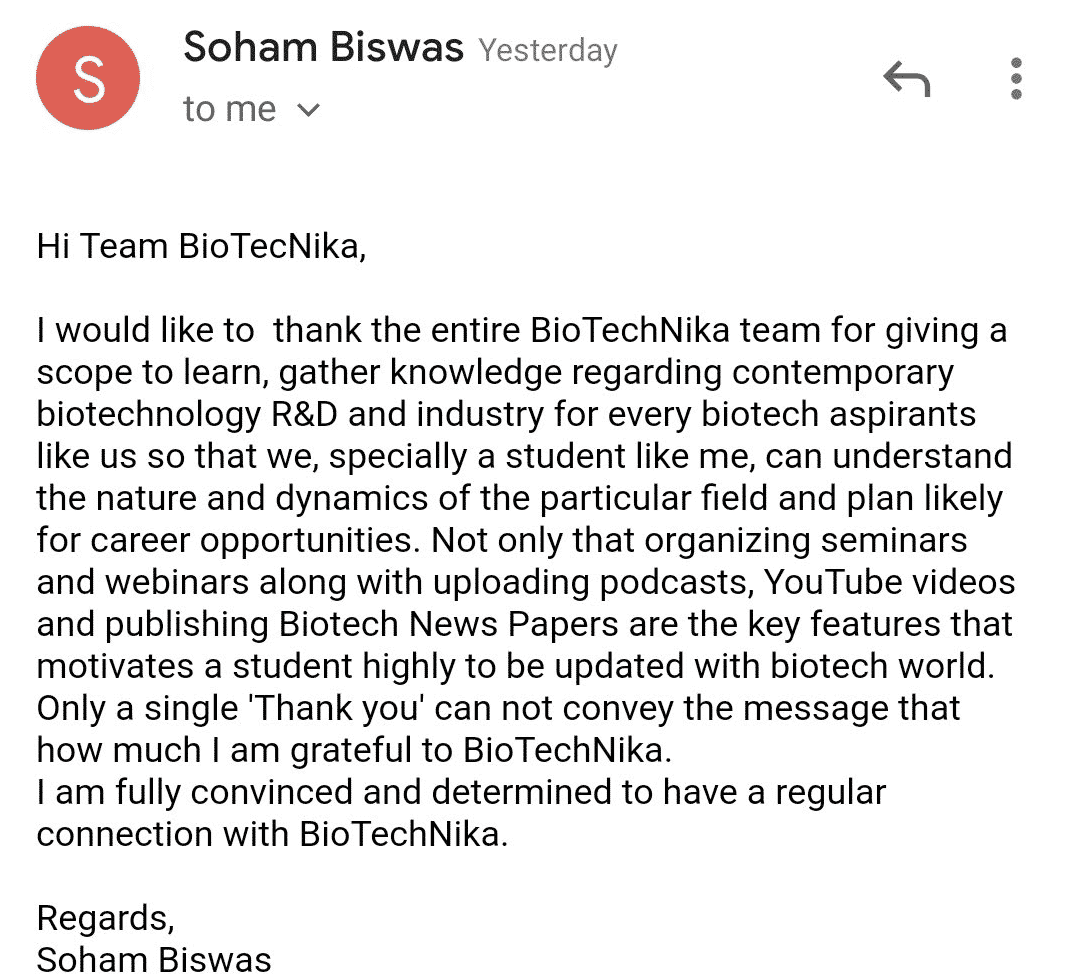1074x977 pixels.
Task: Open the three-dot more options menu
Action: 1016,79
